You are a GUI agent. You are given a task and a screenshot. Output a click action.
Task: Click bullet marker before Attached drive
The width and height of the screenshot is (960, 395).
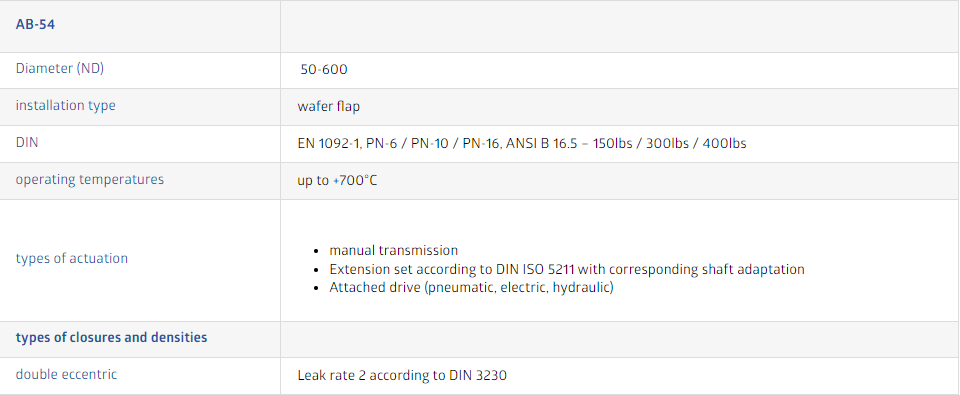[316, 288]
